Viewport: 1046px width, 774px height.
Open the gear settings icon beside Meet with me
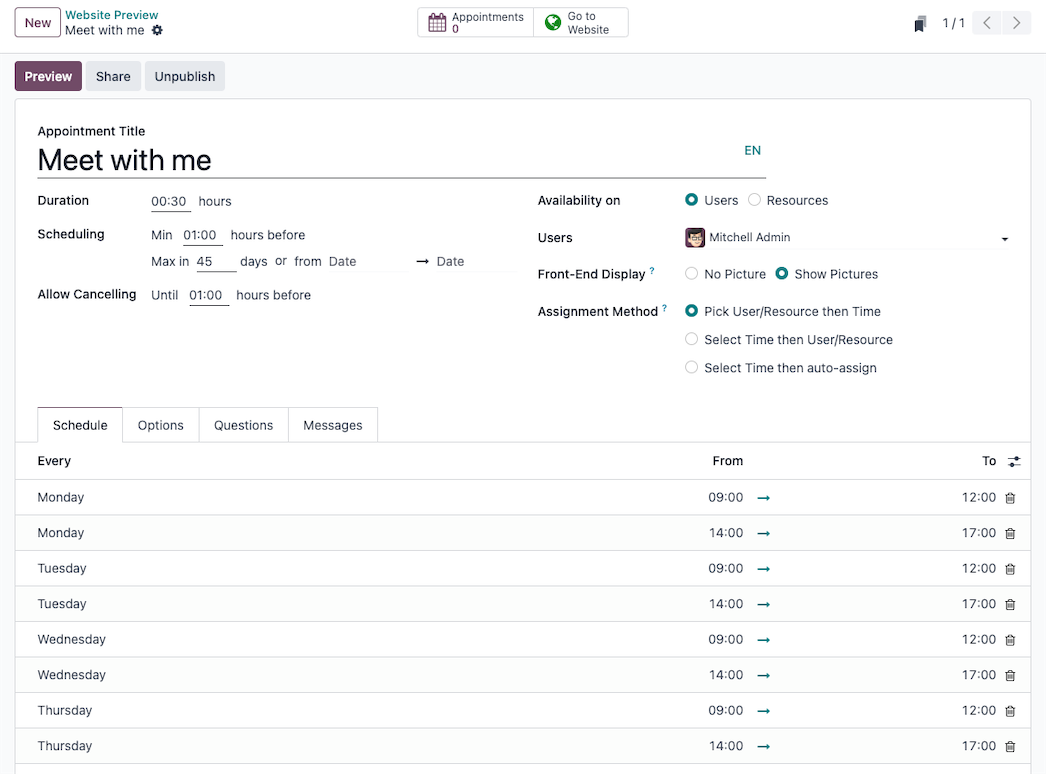(x=157, y=31)
